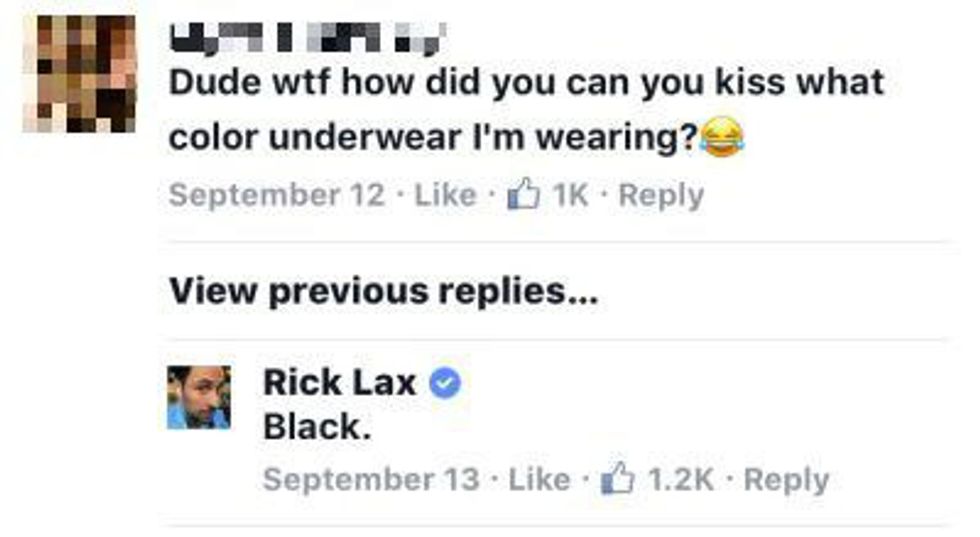The width and height of the screenshot is (980, 537).
Task: Show who liked via the 1K count
Action: (x=570, y=194)
